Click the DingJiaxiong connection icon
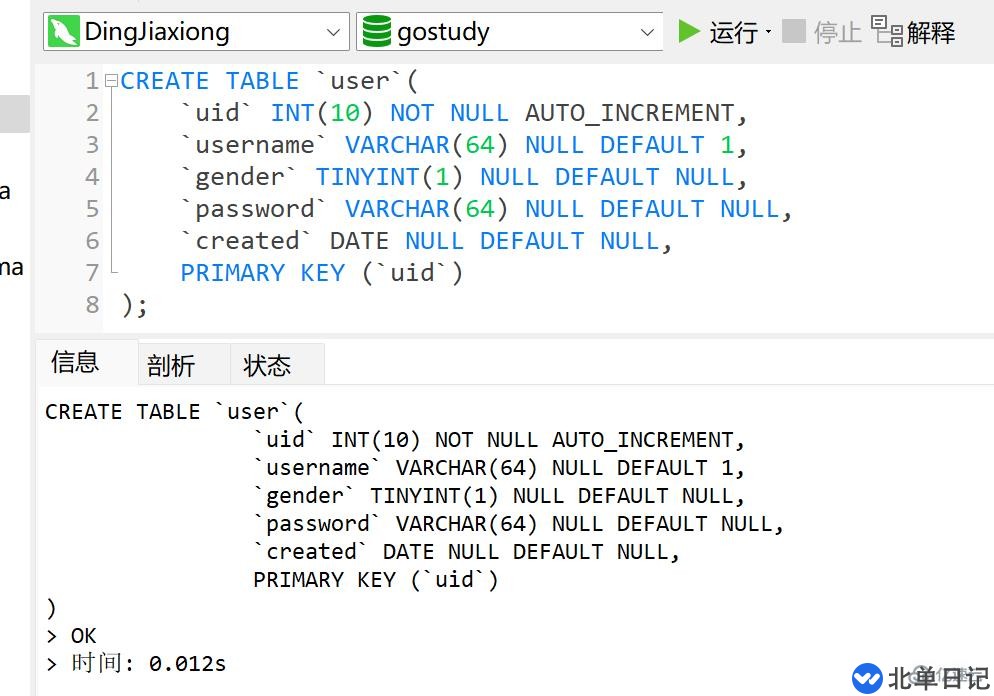 pos(64,32)
